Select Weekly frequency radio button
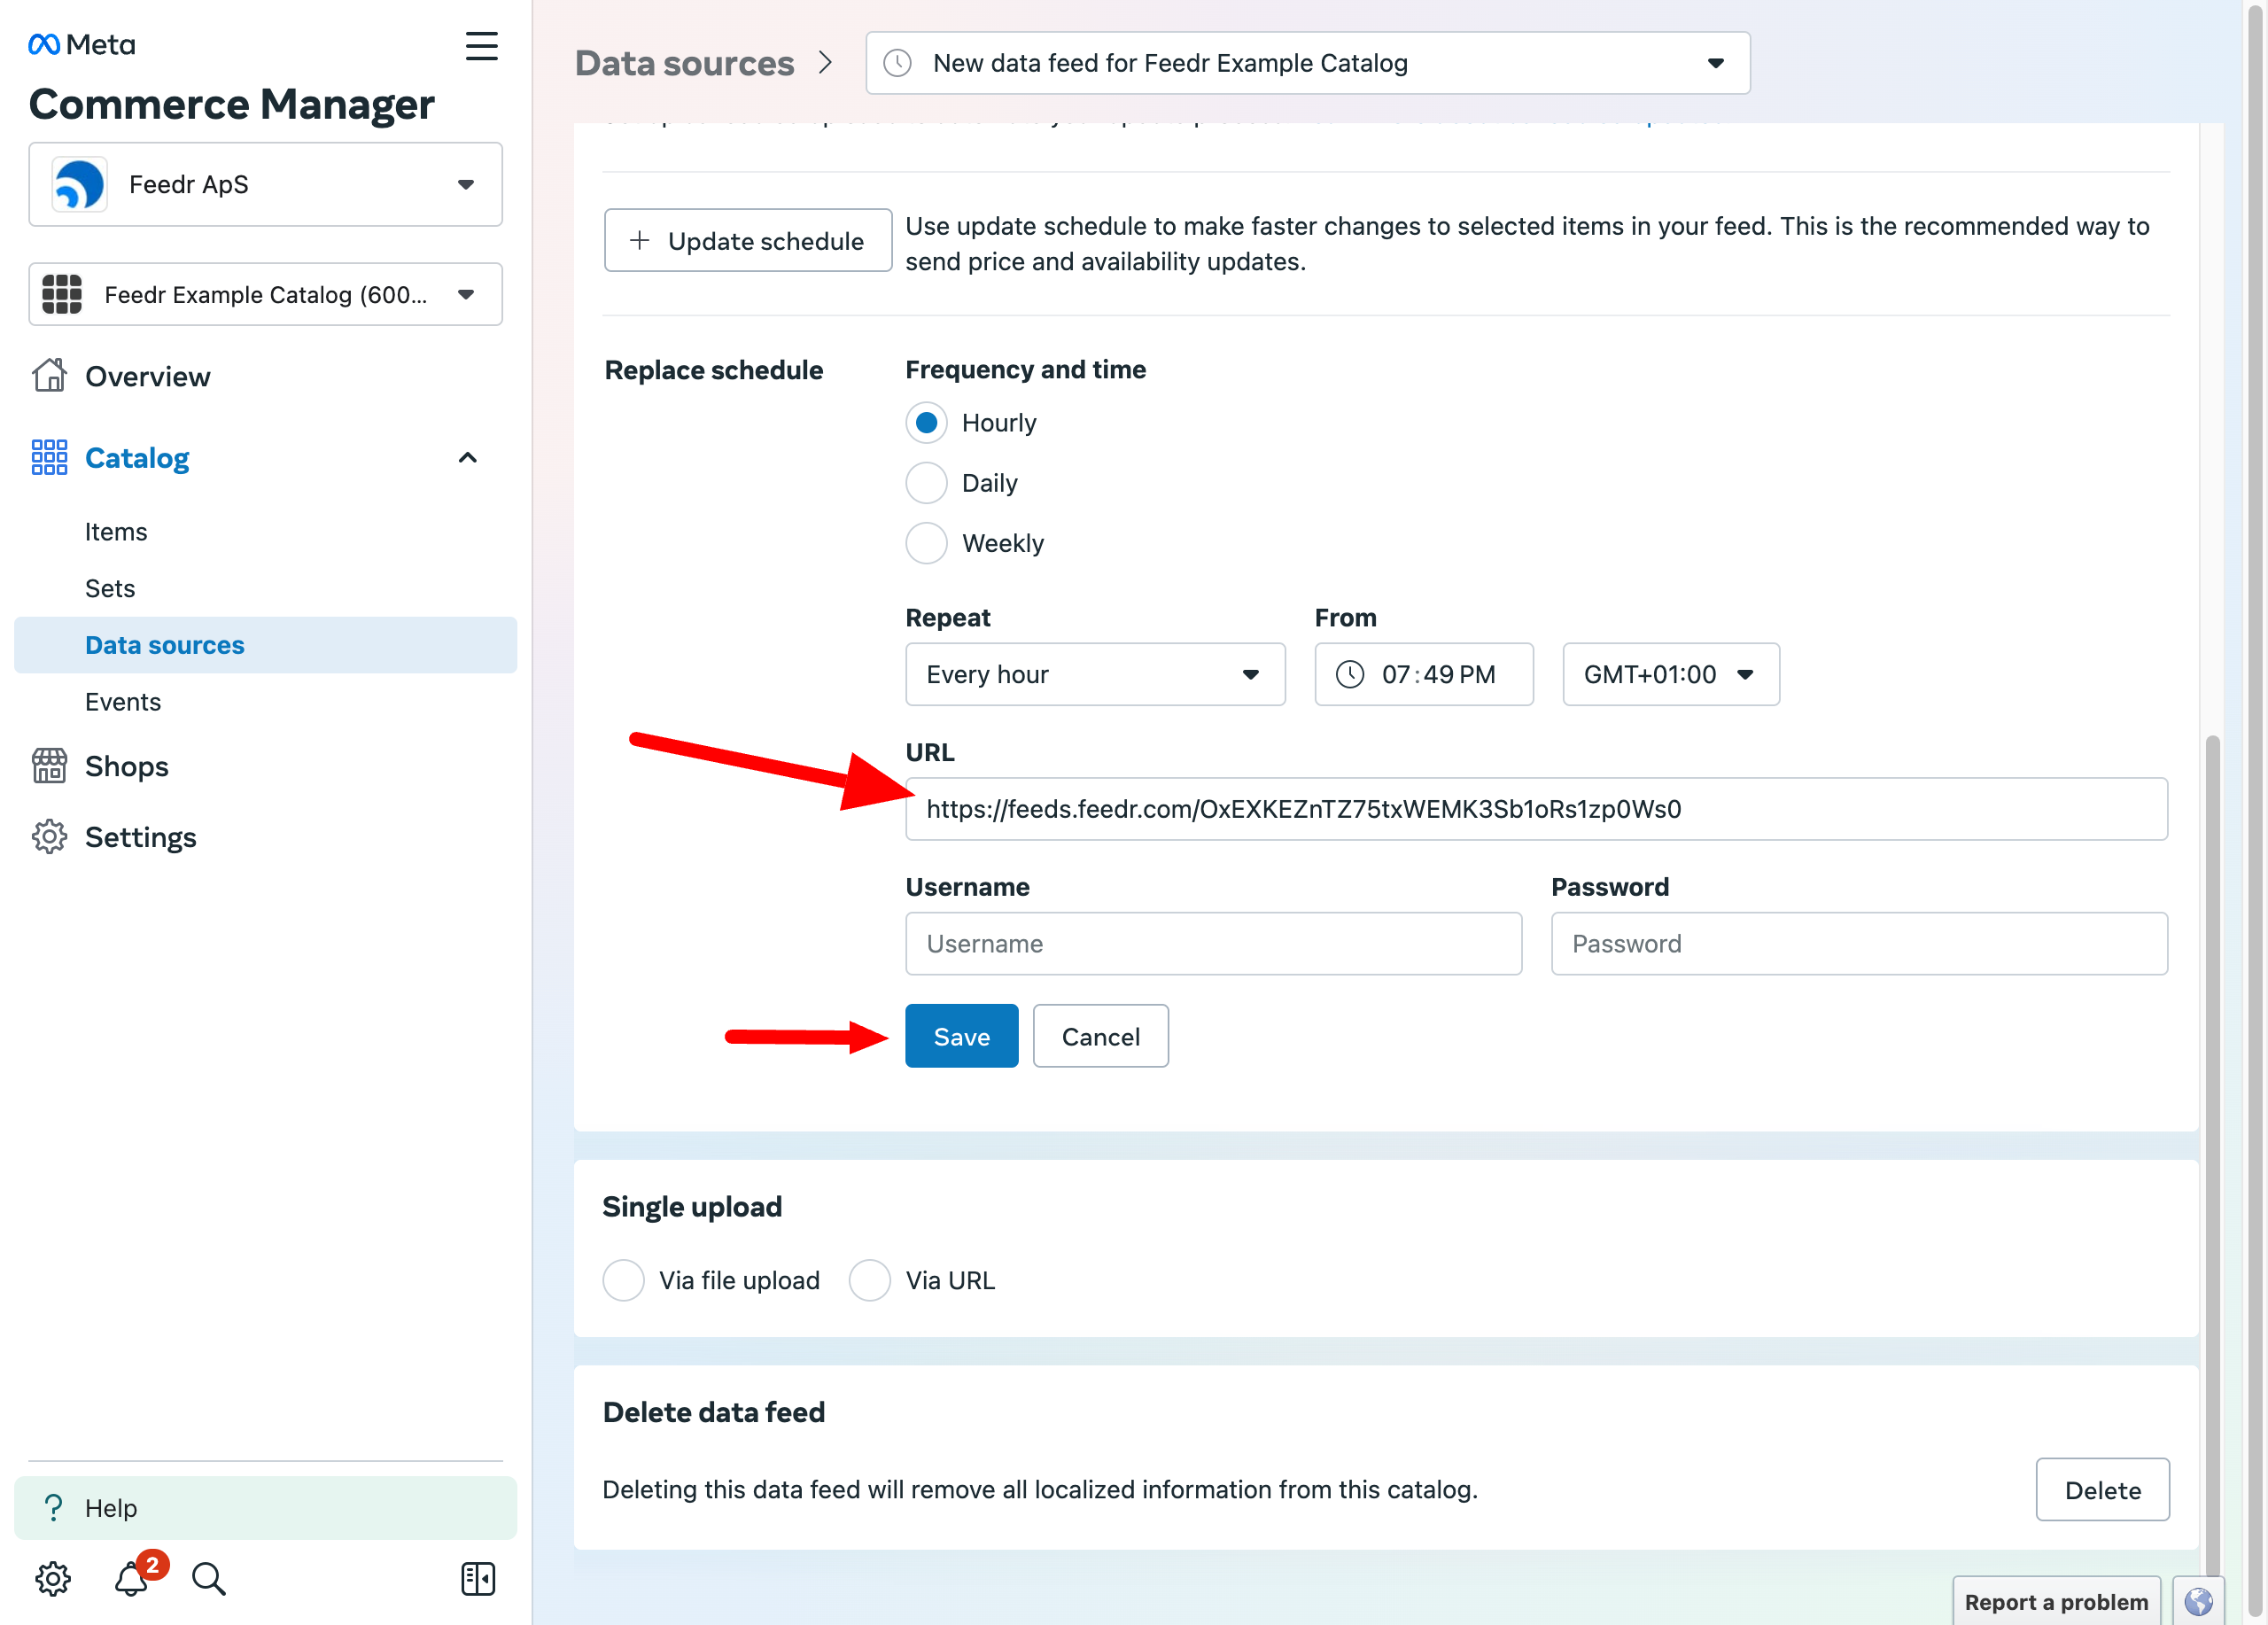2268x1625 pixels. [927, 541]
